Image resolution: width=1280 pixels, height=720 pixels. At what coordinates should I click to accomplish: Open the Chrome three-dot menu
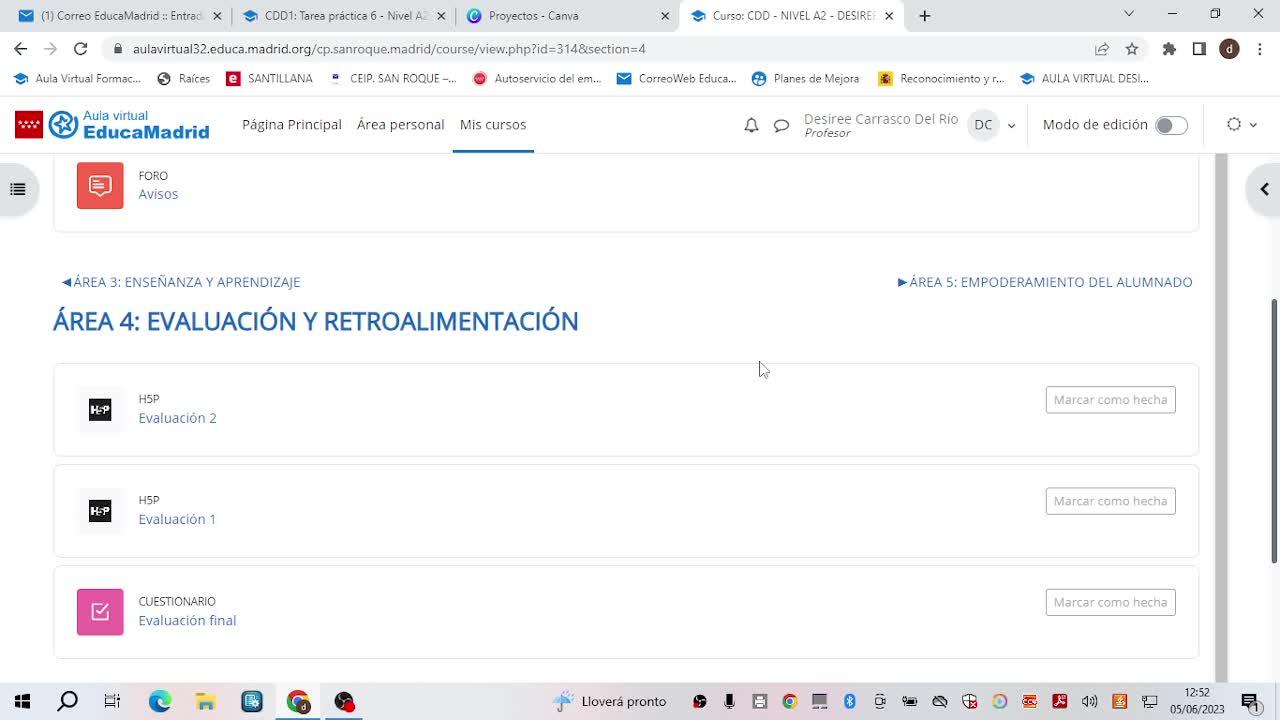[1260, 49]
